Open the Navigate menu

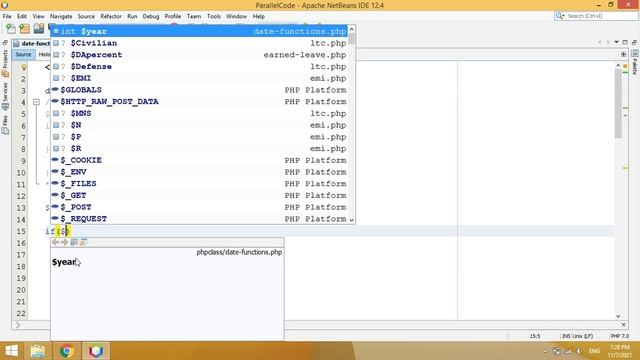pos(61,16)
